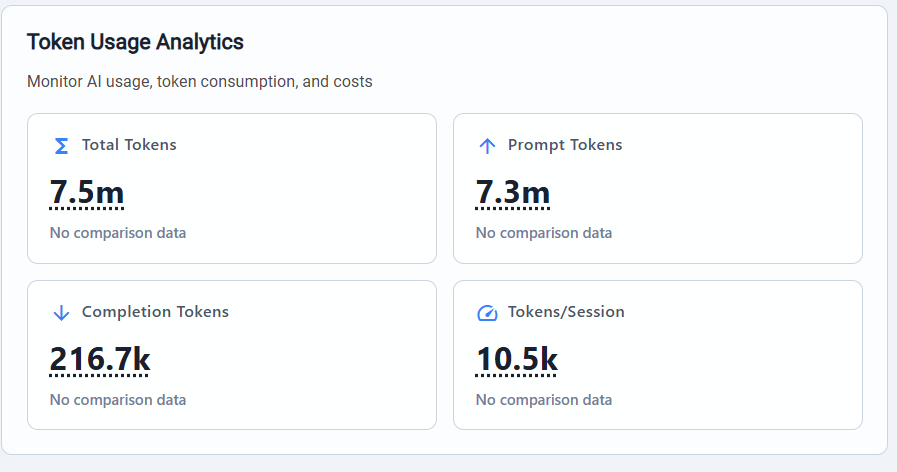This screenshot has width=897, height=472.
Task: Click 'No comparison data' under Prompt Tokens
Action: (x=544, y=233)
